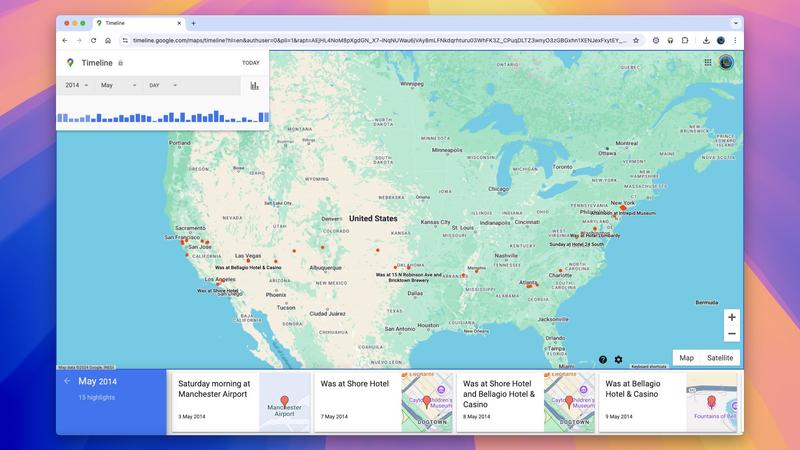Screen dimensions: 800x450
Task: Reload the Timeline page
Action: [x=93, y=40]
